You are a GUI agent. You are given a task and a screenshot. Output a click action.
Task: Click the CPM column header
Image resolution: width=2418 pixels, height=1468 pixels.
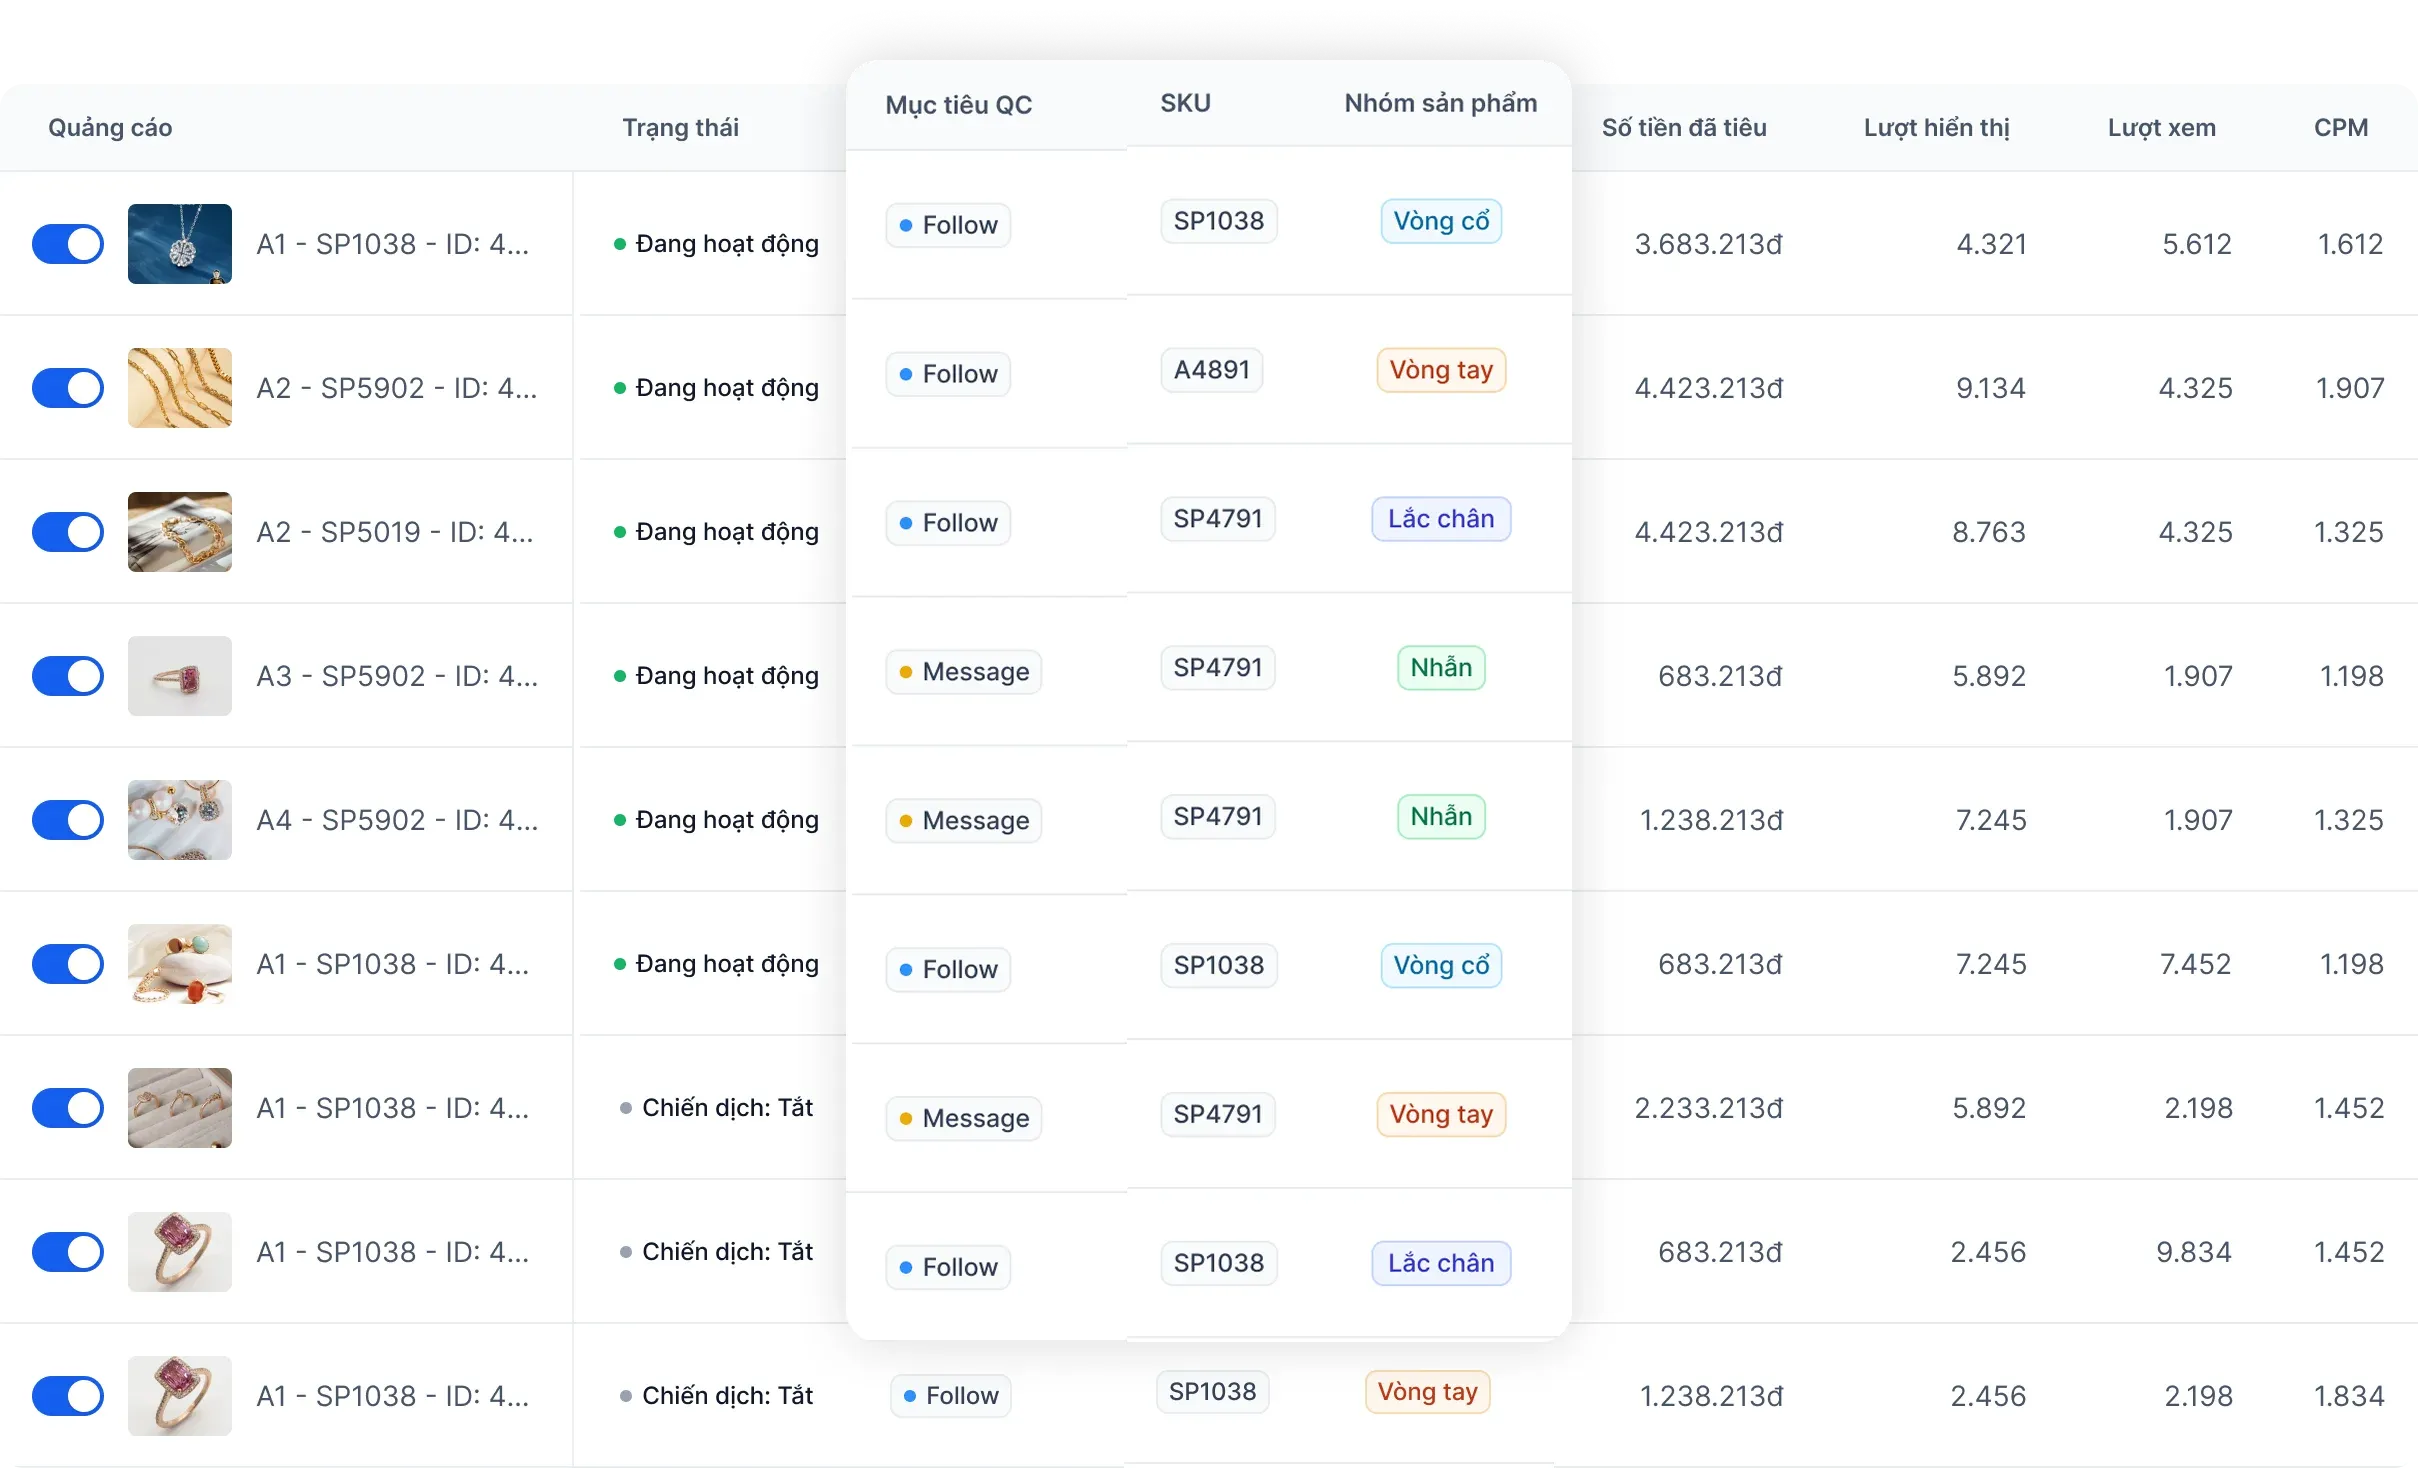[x=2340, y=128]
